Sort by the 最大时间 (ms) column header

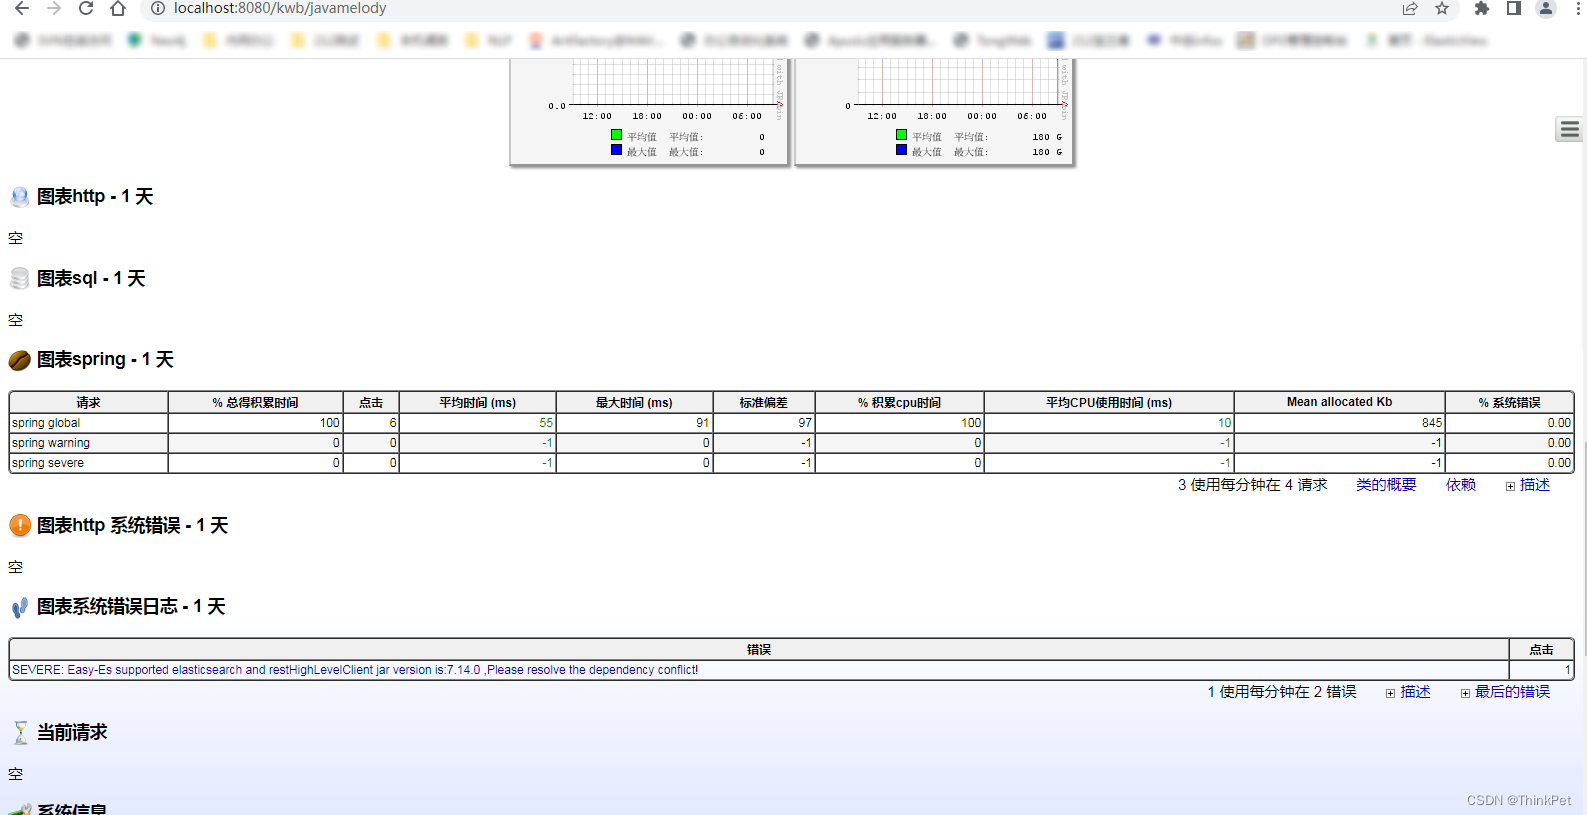pos(634,402)
